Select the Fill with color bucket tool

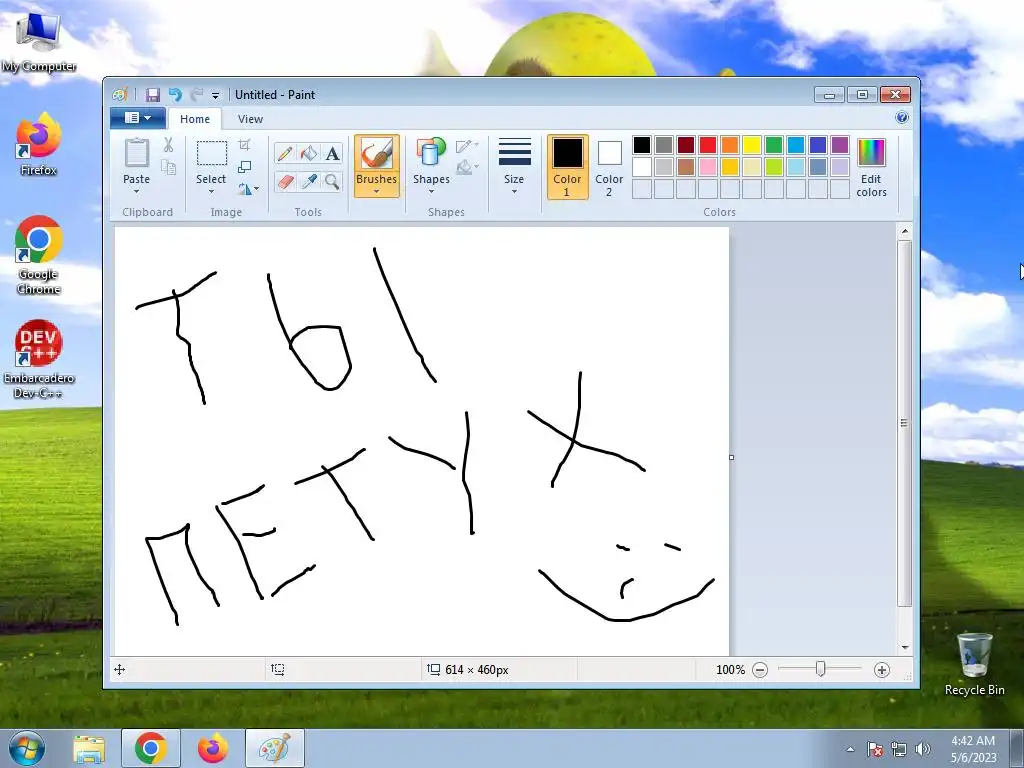308,153
